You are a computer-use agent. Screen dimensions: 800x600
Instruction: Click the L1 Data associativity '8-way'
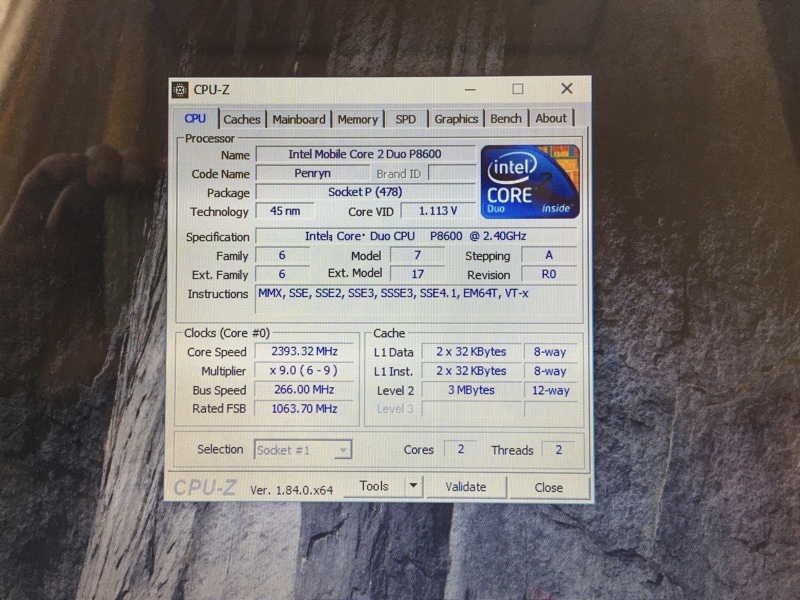point(550,352)
